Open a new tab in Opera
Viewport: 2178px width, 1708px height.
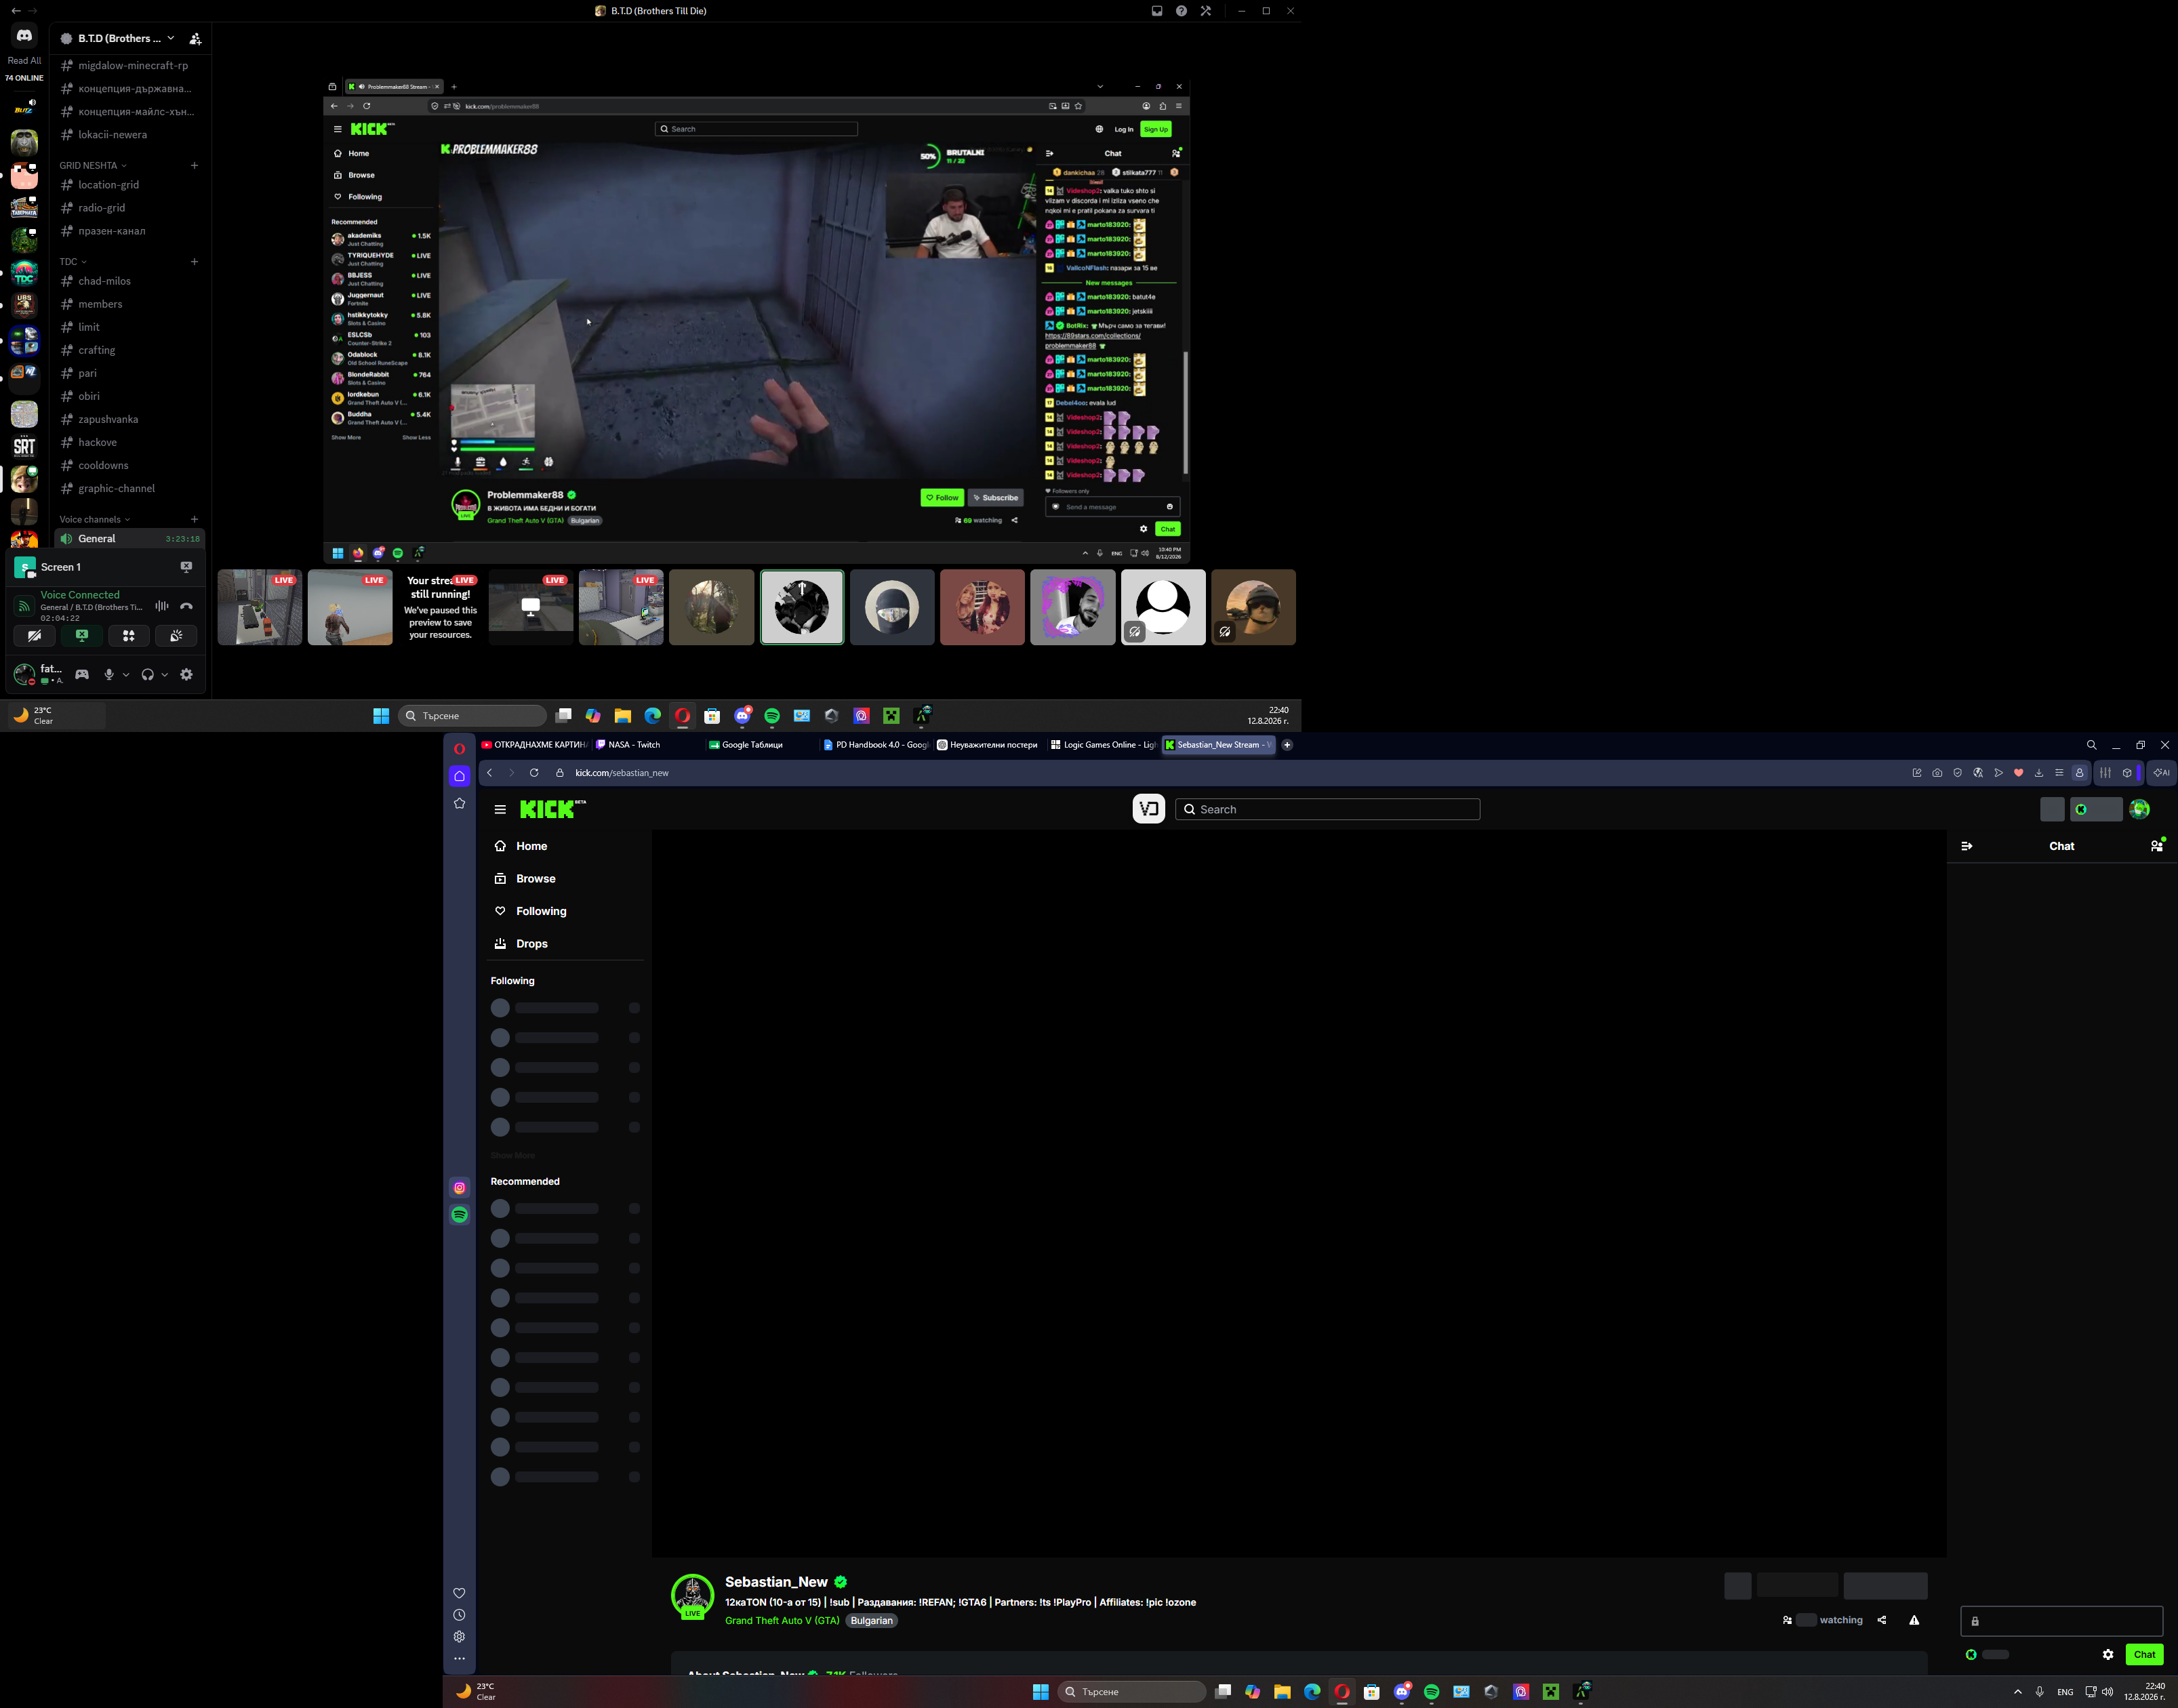pos(1287,745)
